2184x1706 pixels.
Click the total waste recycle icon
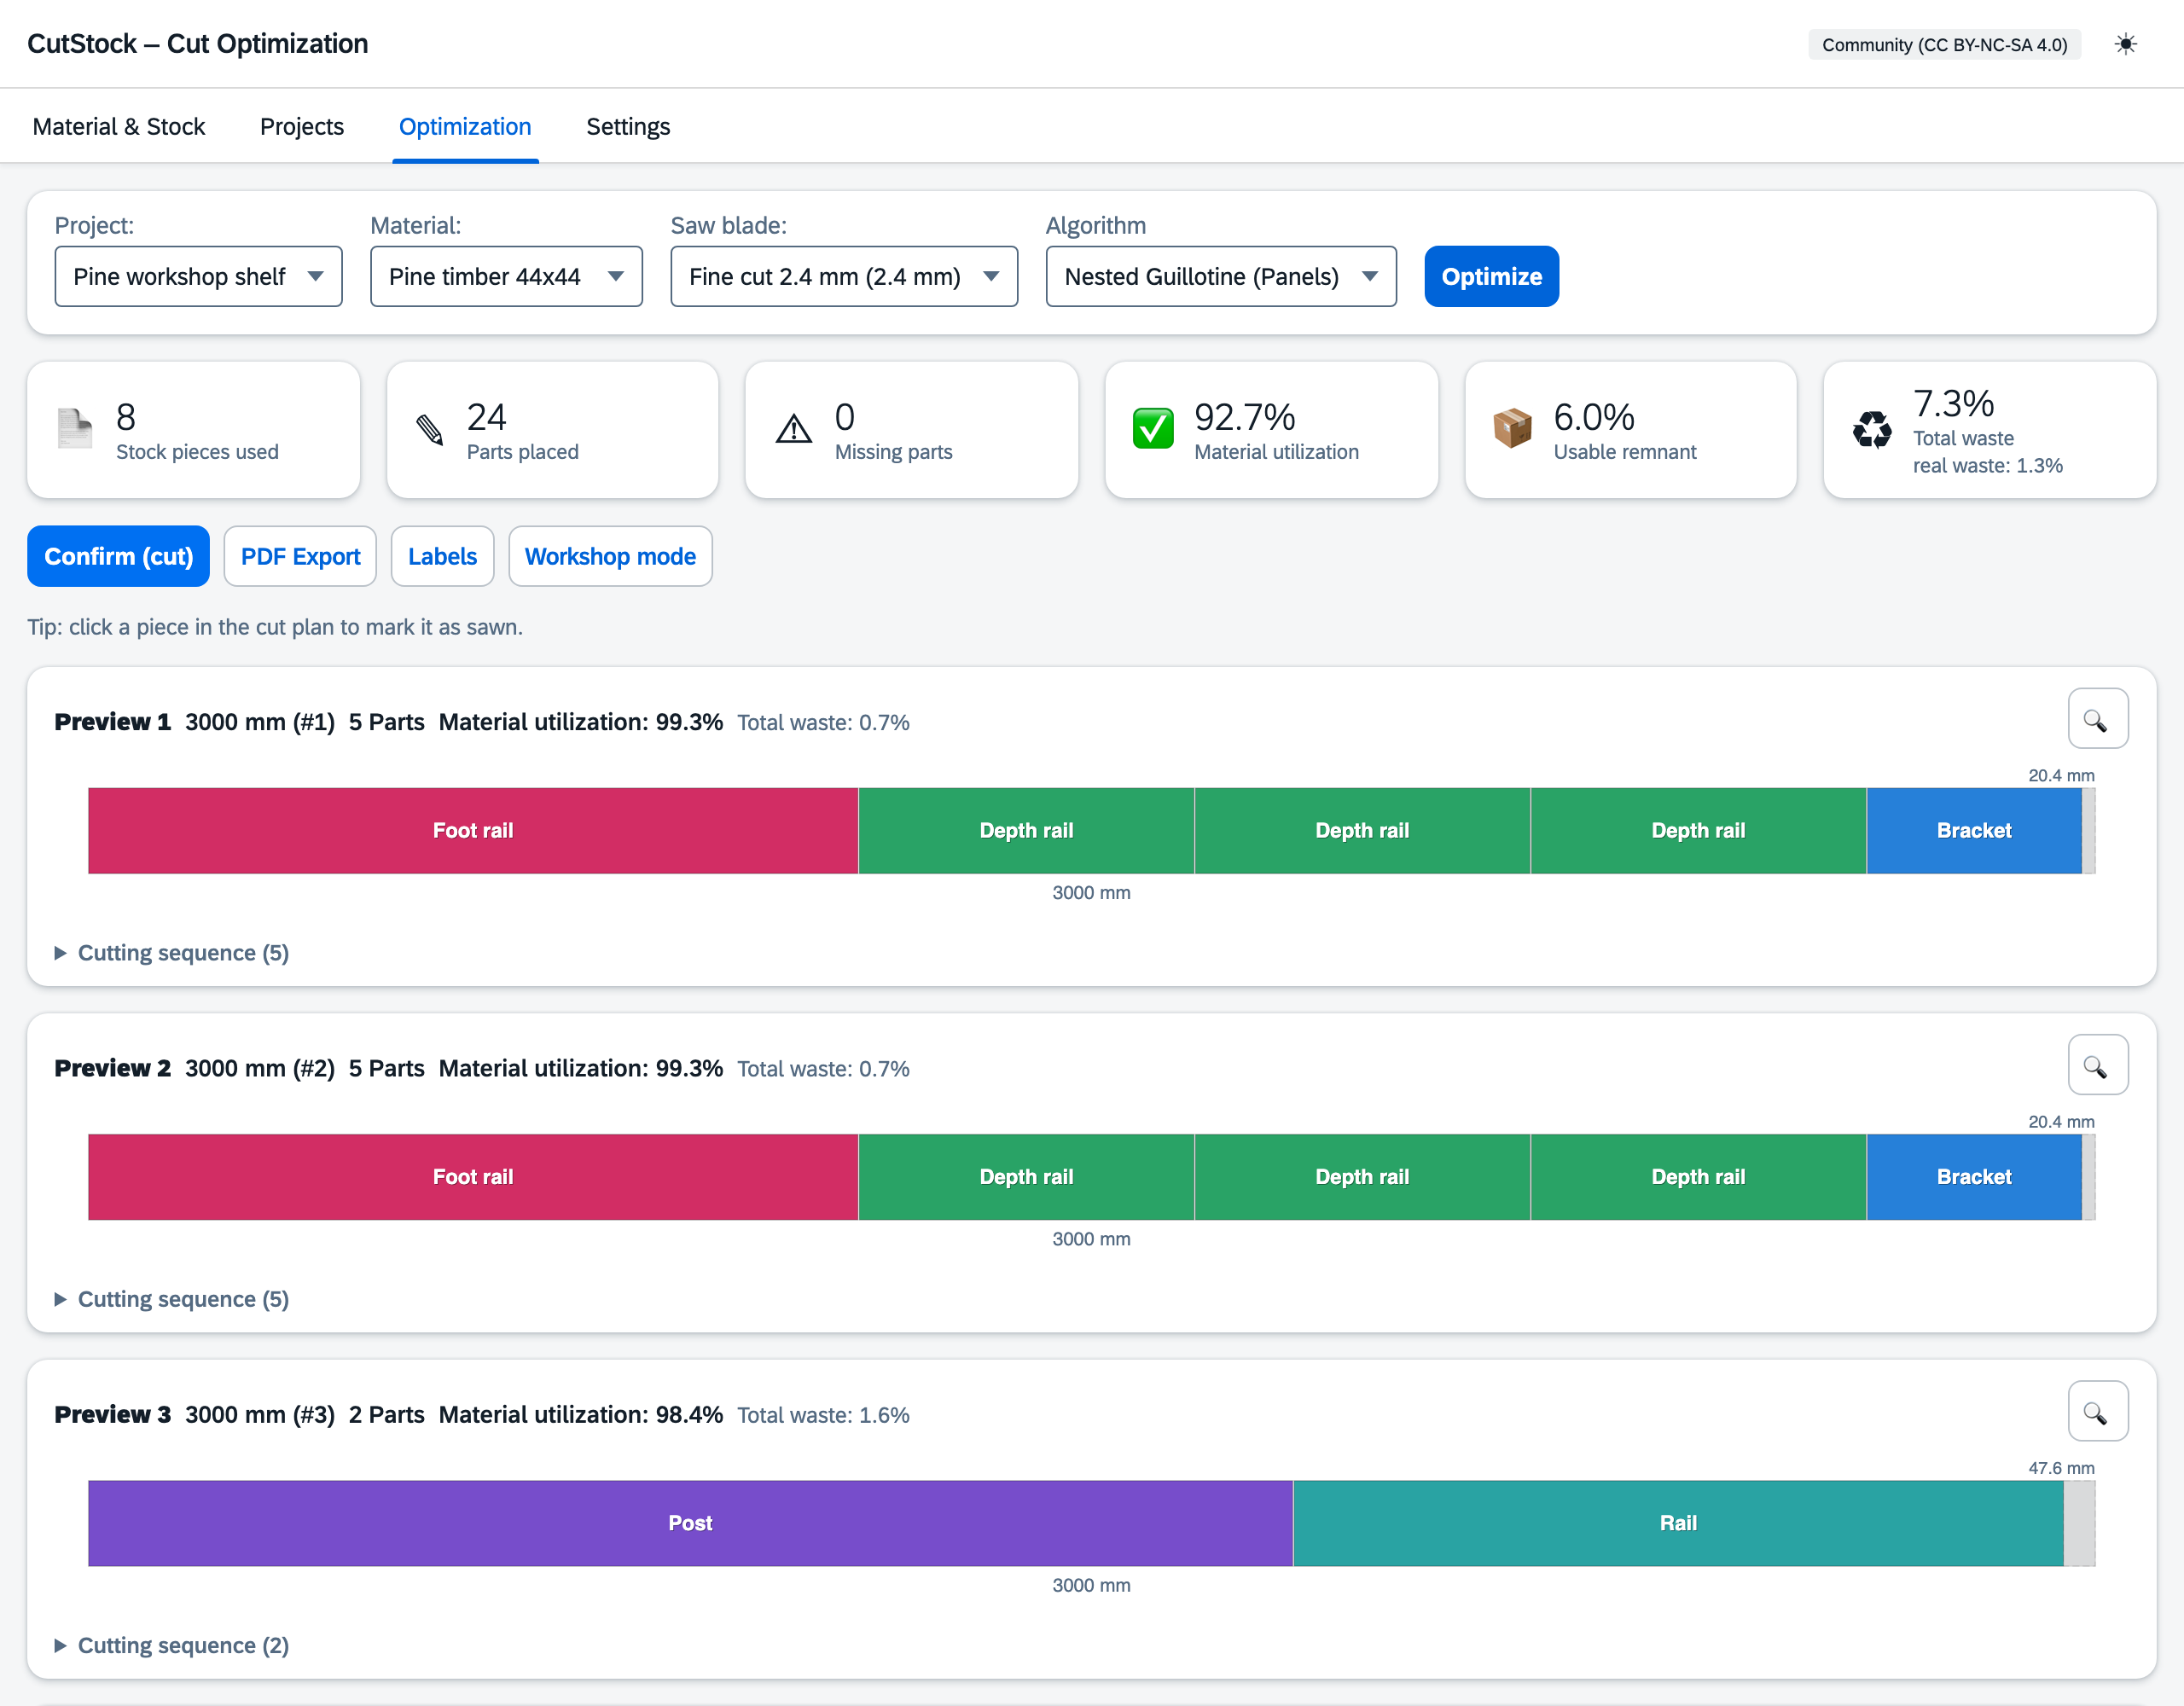coord(1871,430)
